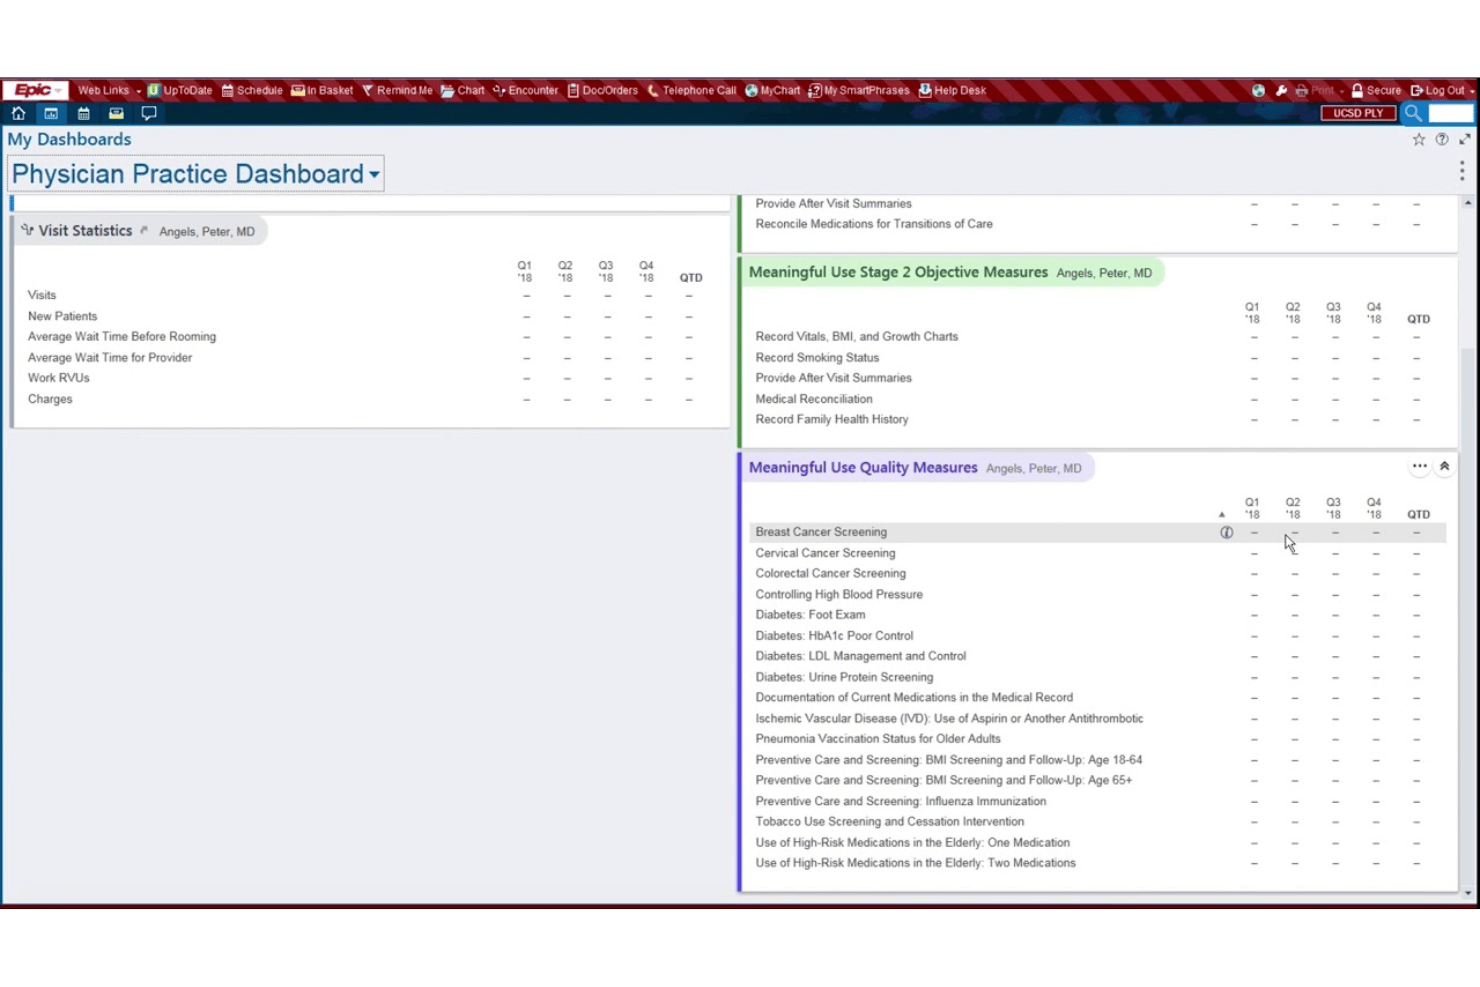
Task: Select Tobacco Use Screening and Cessation Intervention
Action: pyautogui.click(x=890, y=822)
